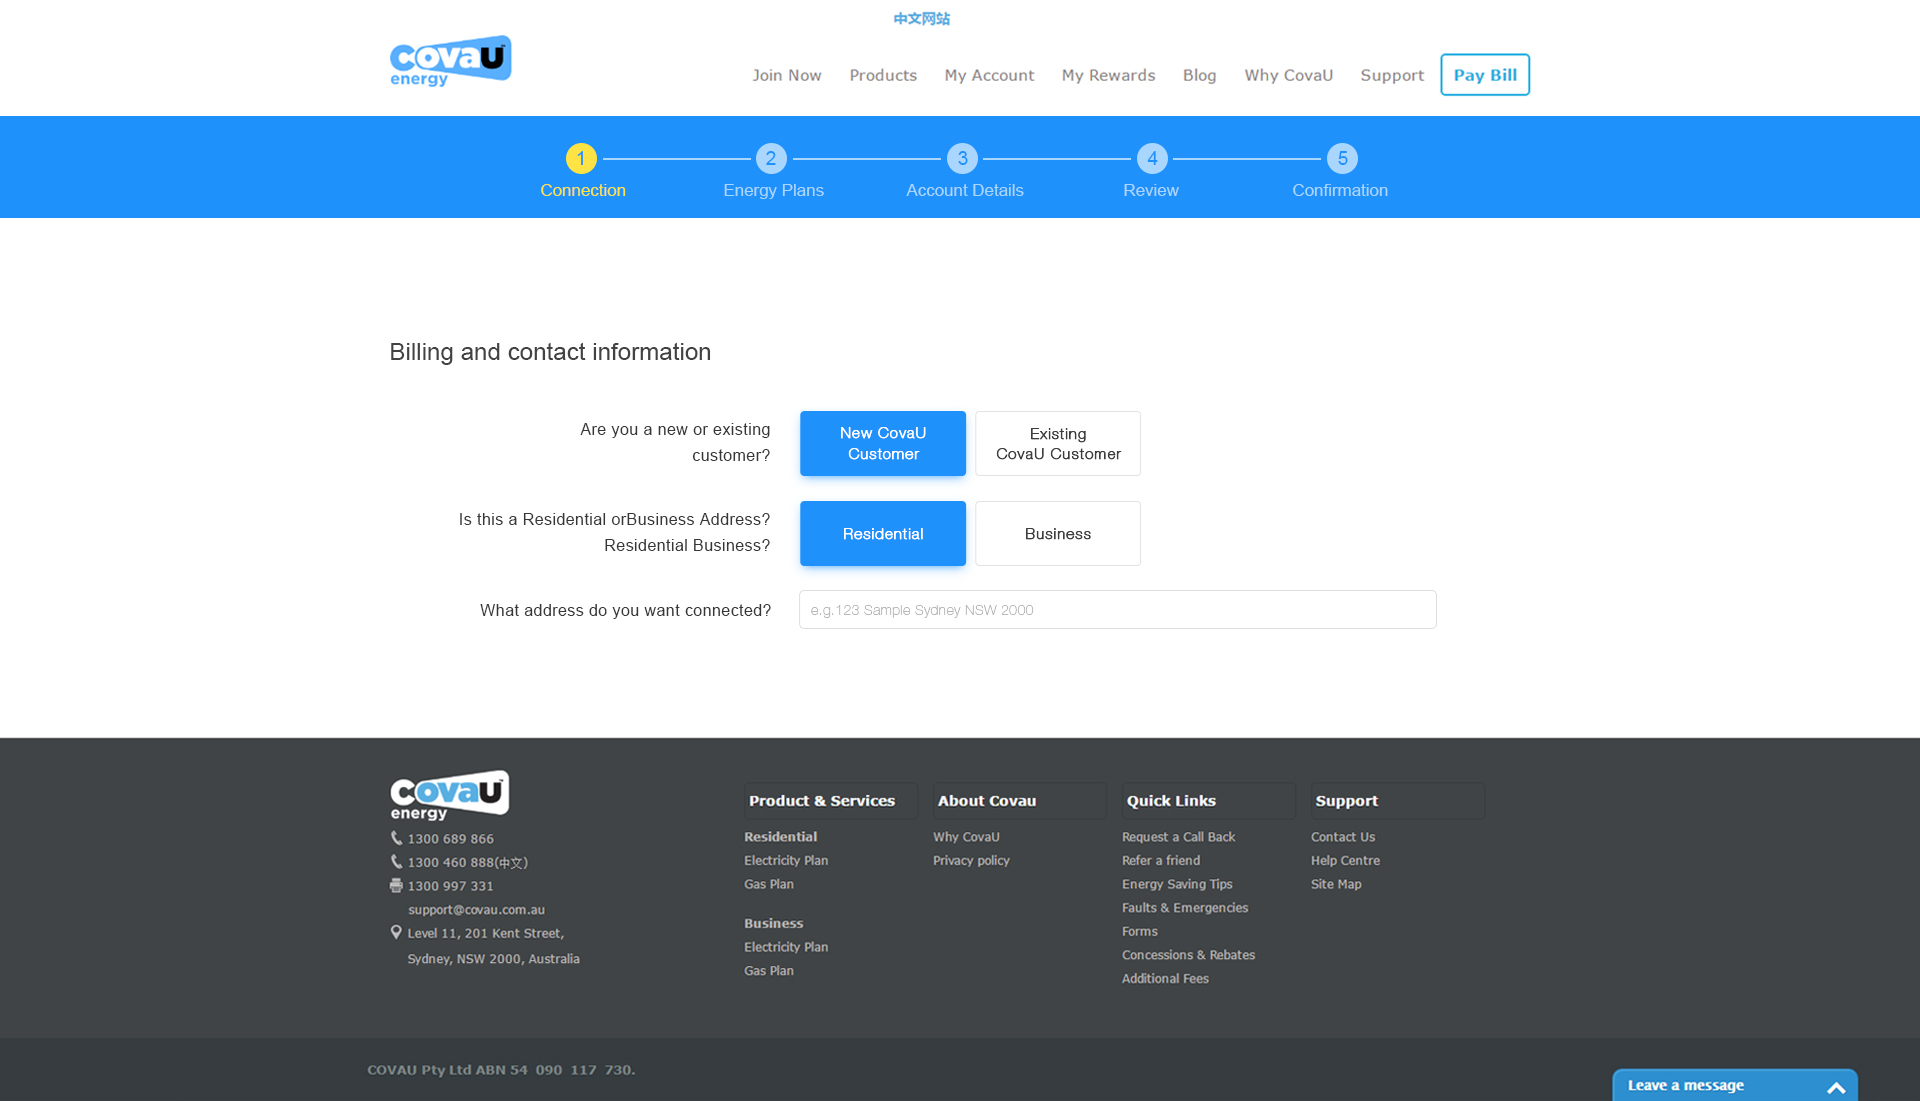The height and width of the screenshot is (1101, 1920).
Task: Click About Covau footer heading
Action: point(986,801)
